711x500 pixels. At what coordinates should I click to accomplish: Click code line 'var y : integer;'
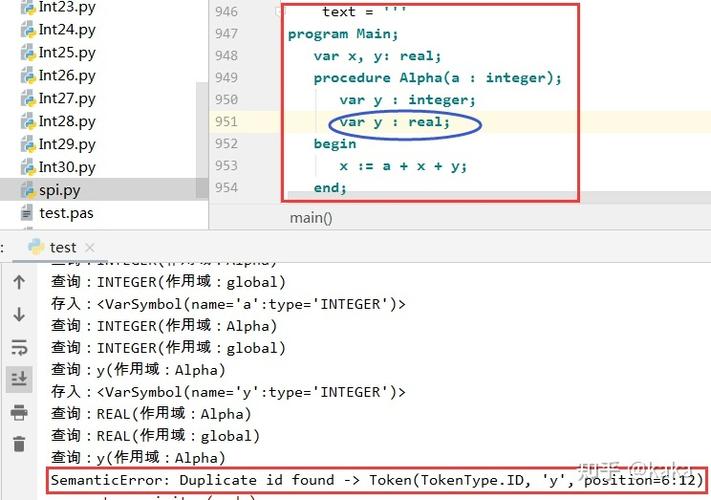pyautogui.click(x=407, y=100)
